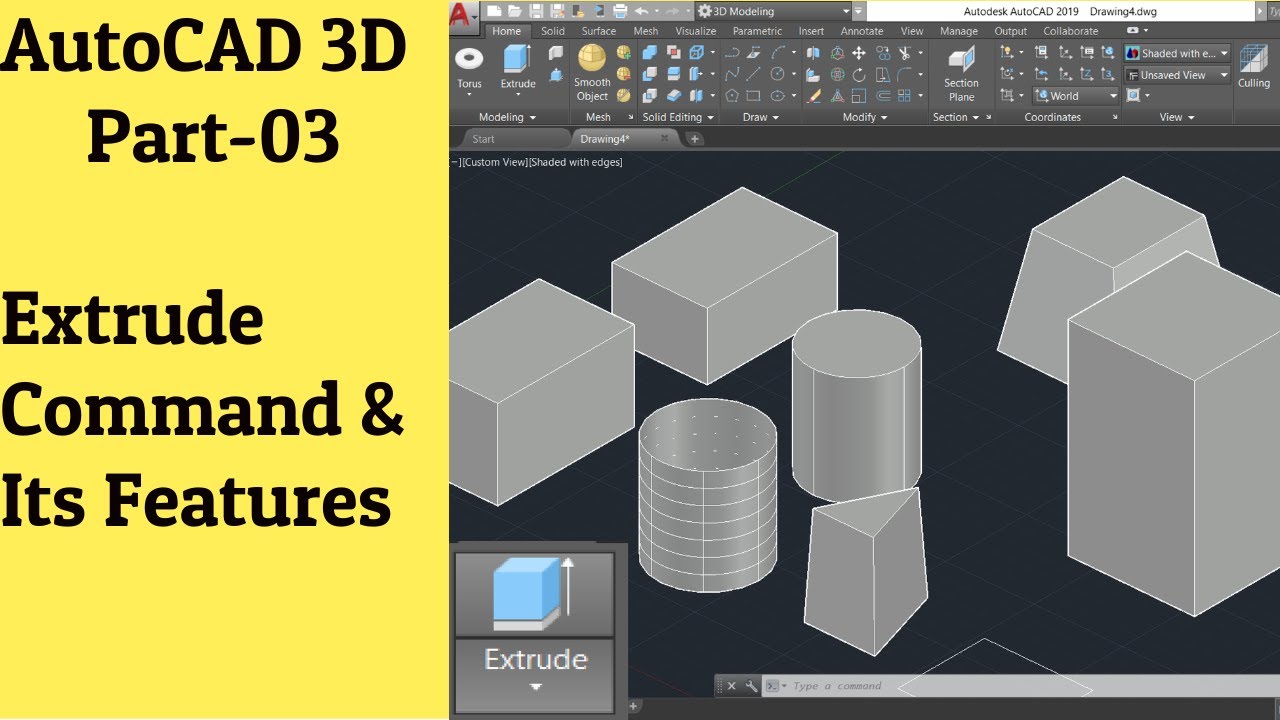This screenshot has height=720, width=1280.
Task: Expand the Modeling panel title
Action: tap(507, 117)
